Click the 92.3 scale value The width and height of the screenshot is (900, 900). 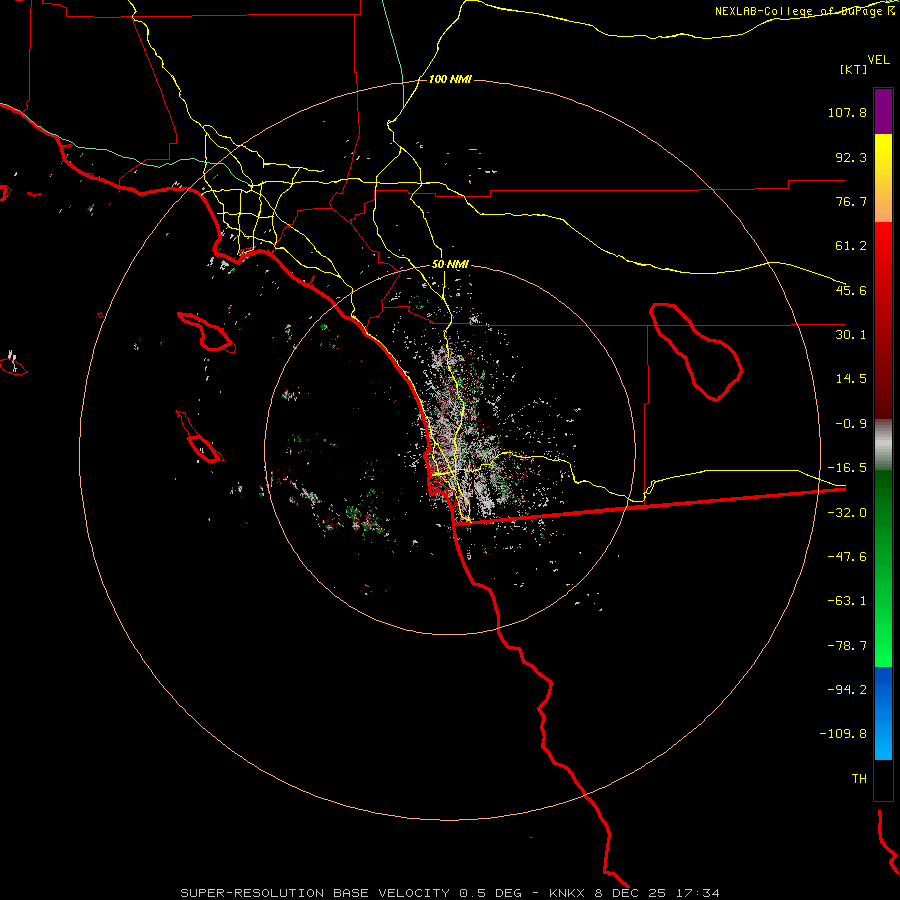coord(851,157)
